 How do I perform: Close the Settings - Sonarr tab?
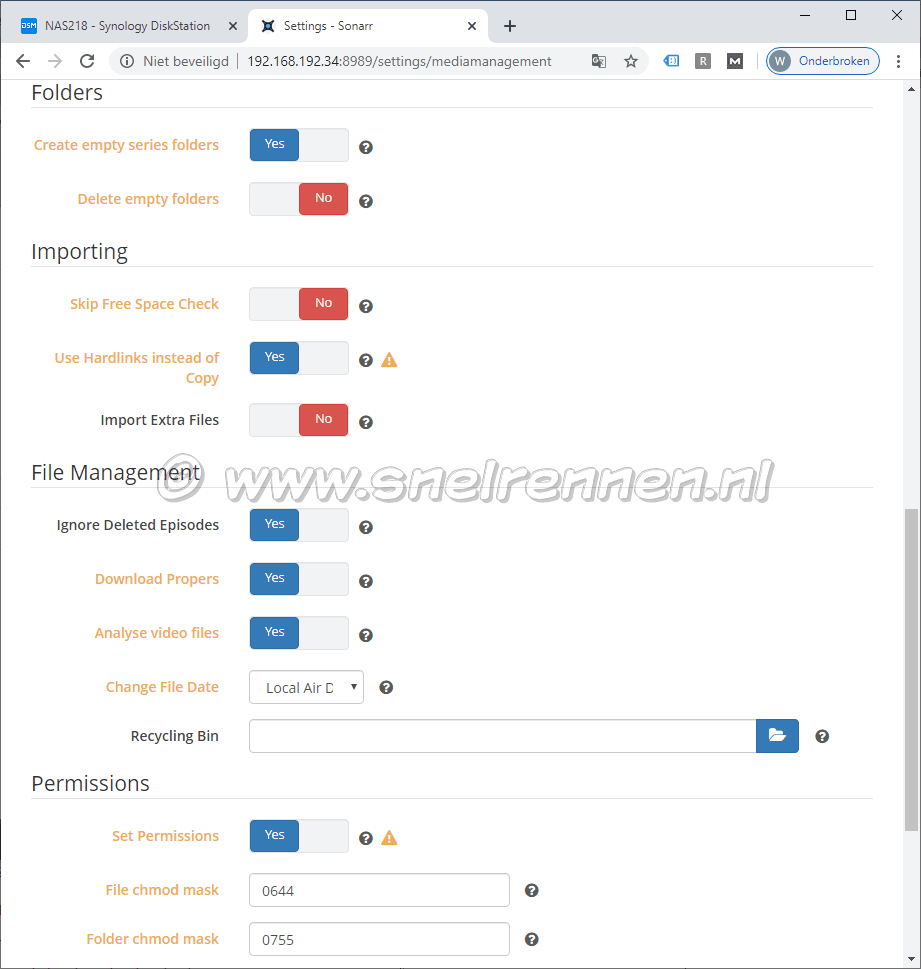472,26
